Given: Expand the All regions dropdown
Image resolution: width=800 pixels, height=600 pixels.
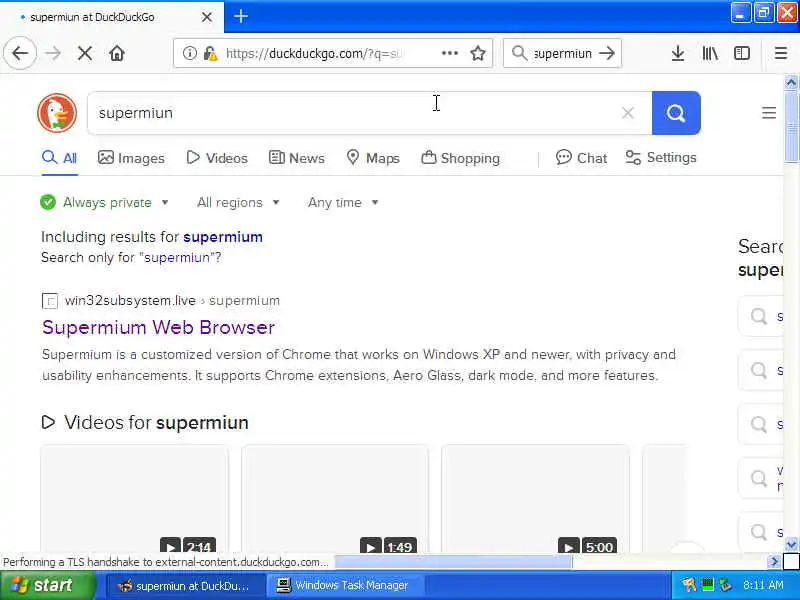Looking at the screenshot, I should click(238, 203).
